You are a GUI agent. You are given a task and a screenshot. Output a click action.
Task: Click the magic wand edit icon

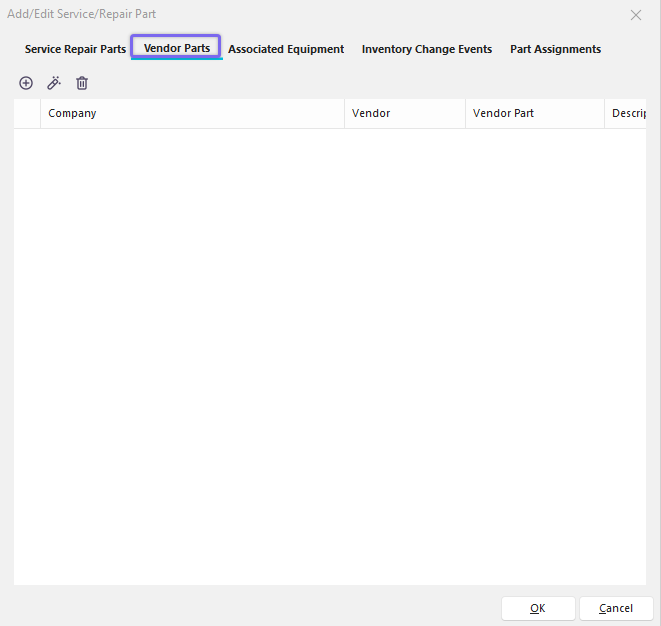(54, 83)
